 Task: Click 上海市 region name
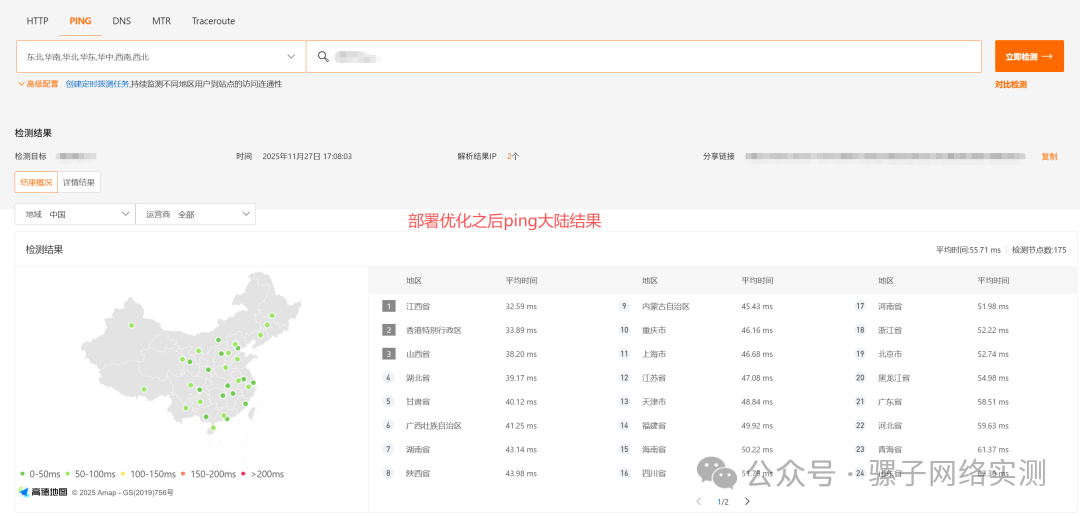coord(654,353)
